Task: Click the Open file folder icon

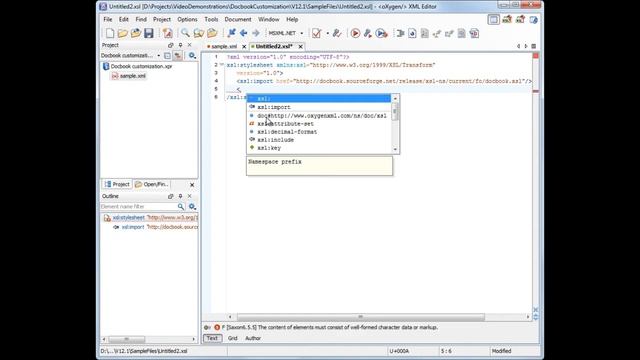Action: (x=122, y=33)
